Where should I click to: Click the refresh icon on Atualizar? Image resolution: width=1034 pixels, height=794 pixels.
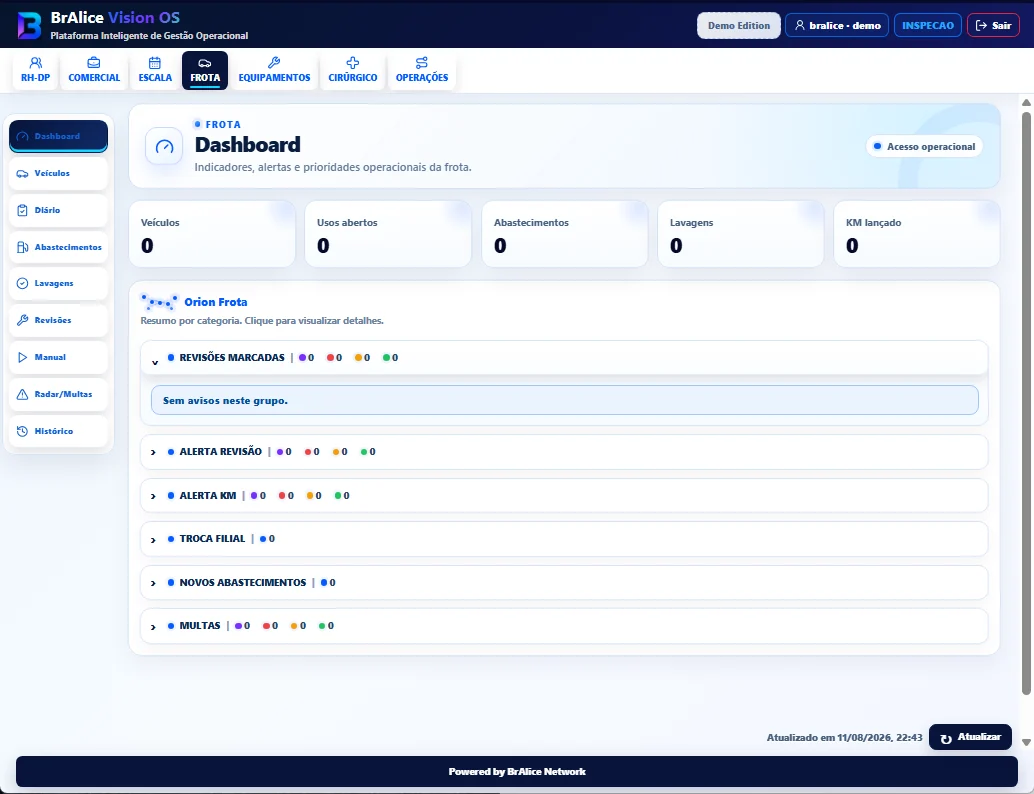click(x=946, y=739)
